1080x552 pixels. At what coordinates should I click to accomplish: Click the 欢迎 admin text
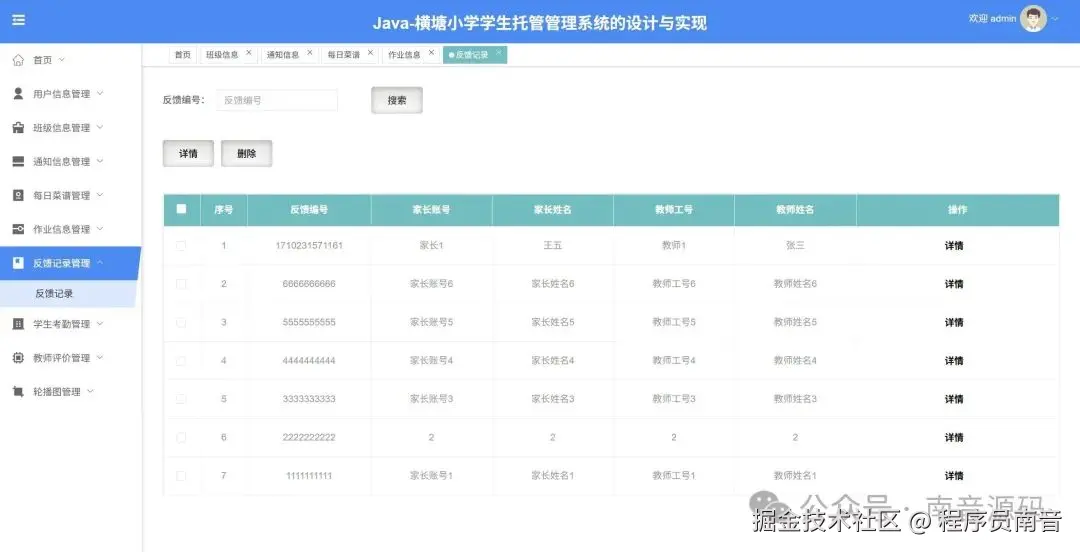[x=992, y=19]
